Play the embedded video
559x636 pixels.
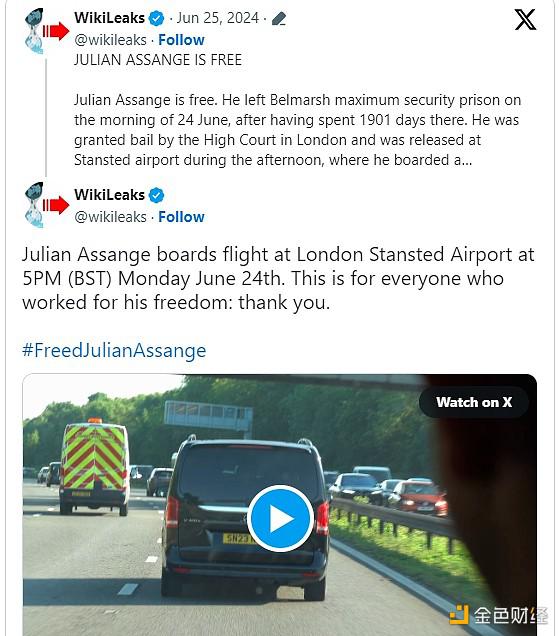280,518
